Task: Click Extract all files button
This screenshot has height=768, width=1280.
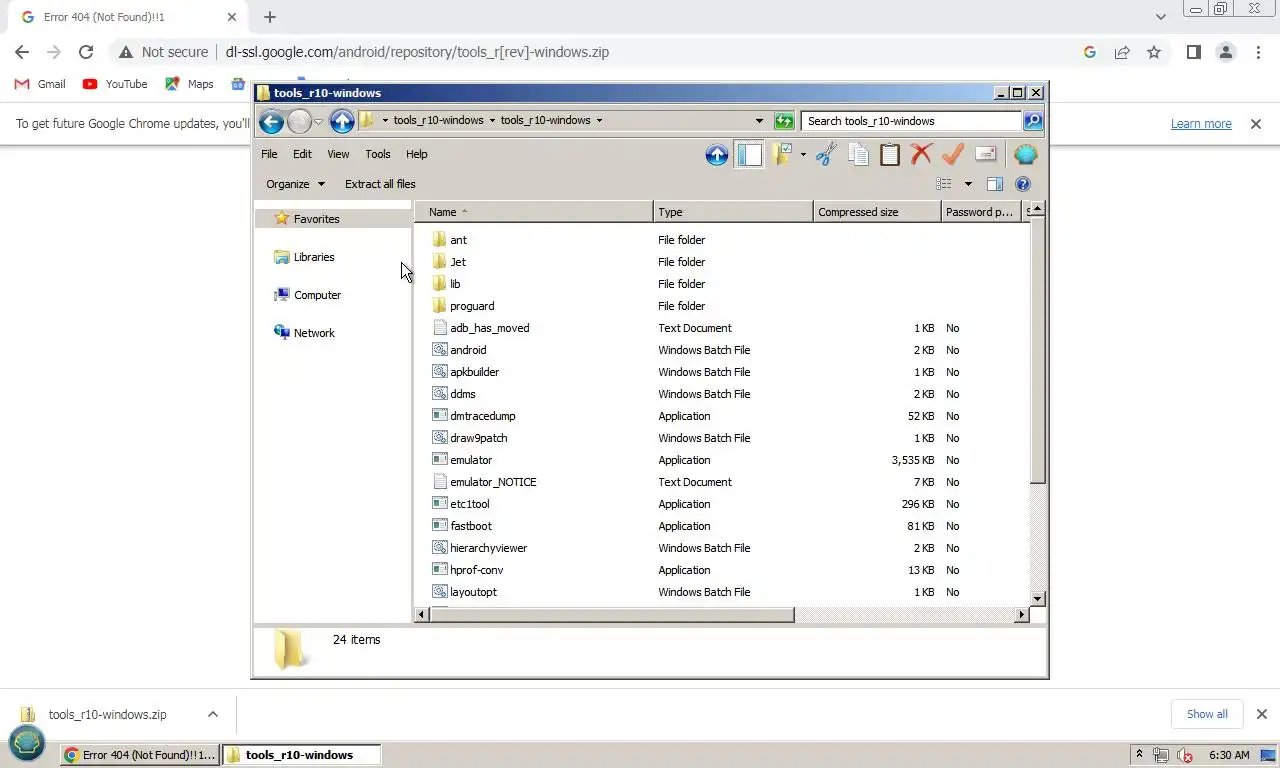Action: (x=380, y=184)
